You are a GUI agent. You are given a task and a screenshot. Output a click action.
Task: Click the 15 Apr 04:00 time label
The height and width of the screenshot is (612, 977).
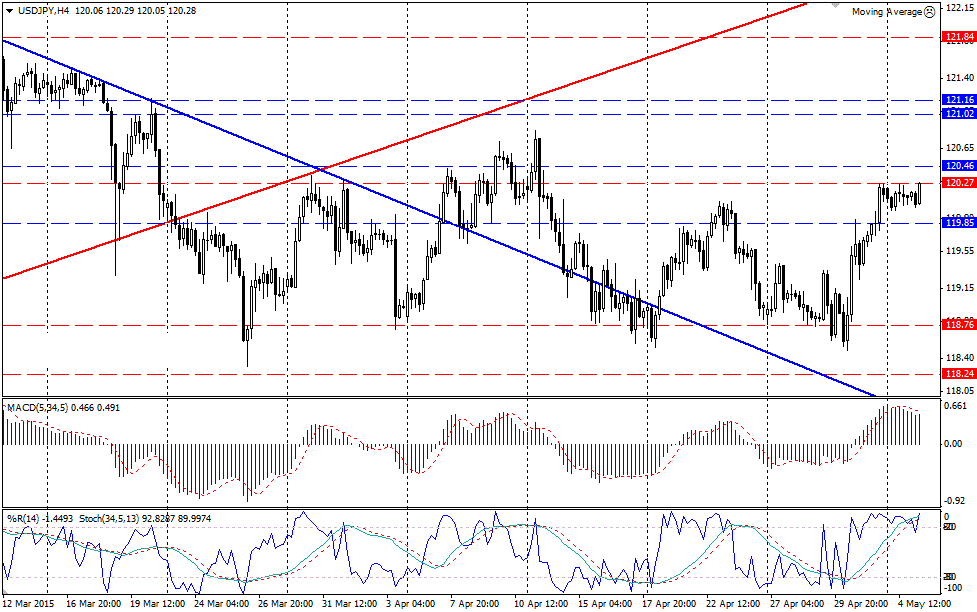coord(606,604)
